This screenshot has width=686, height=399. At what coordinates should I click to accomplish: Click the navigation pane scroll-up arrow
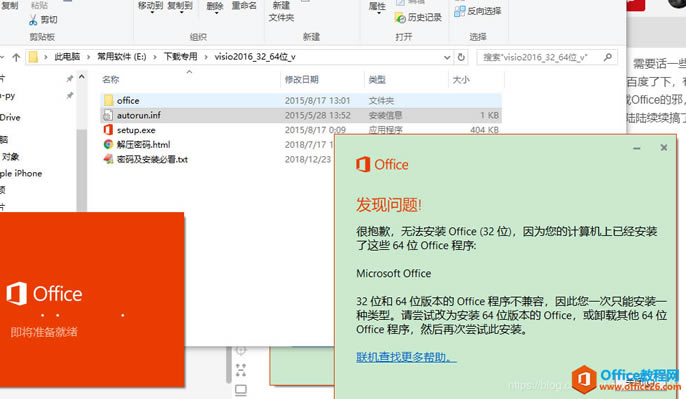[x=81, y=77]
